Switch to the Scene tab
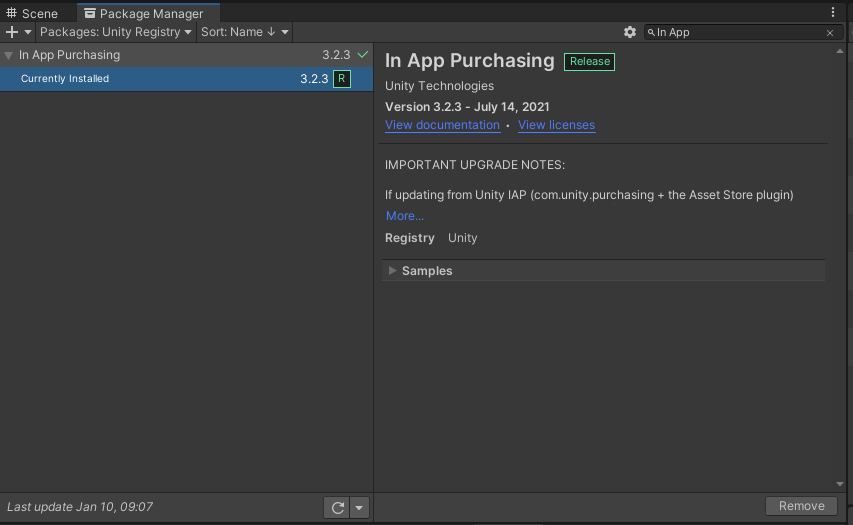The width and height of the screenshot is (853, 525). pyautogui.click(x=32, y=13)
